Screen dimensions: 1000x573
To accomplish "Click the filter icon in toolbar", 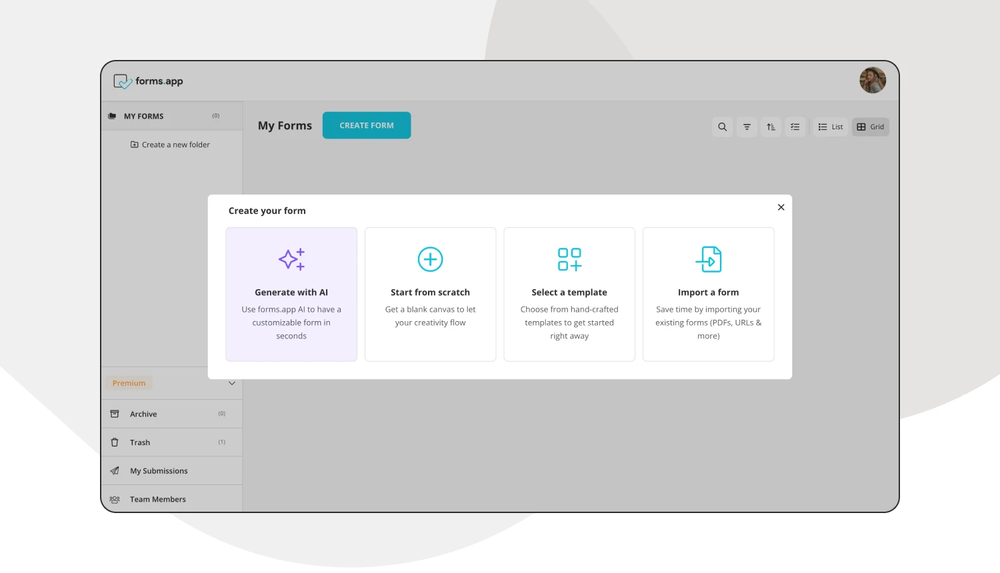I will [747, 127].
